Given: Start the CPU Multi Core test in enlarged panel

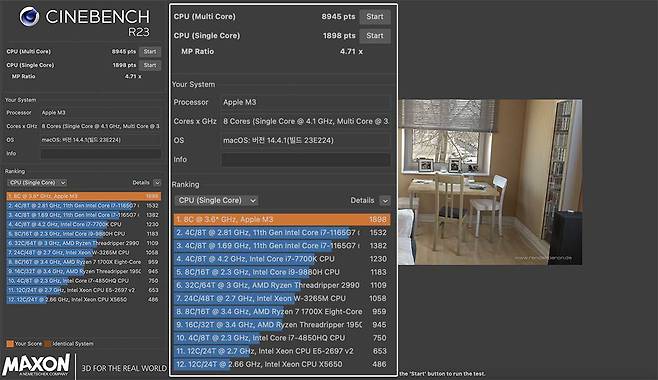Looking at the screenshot, I should click(x=375, y=17).
